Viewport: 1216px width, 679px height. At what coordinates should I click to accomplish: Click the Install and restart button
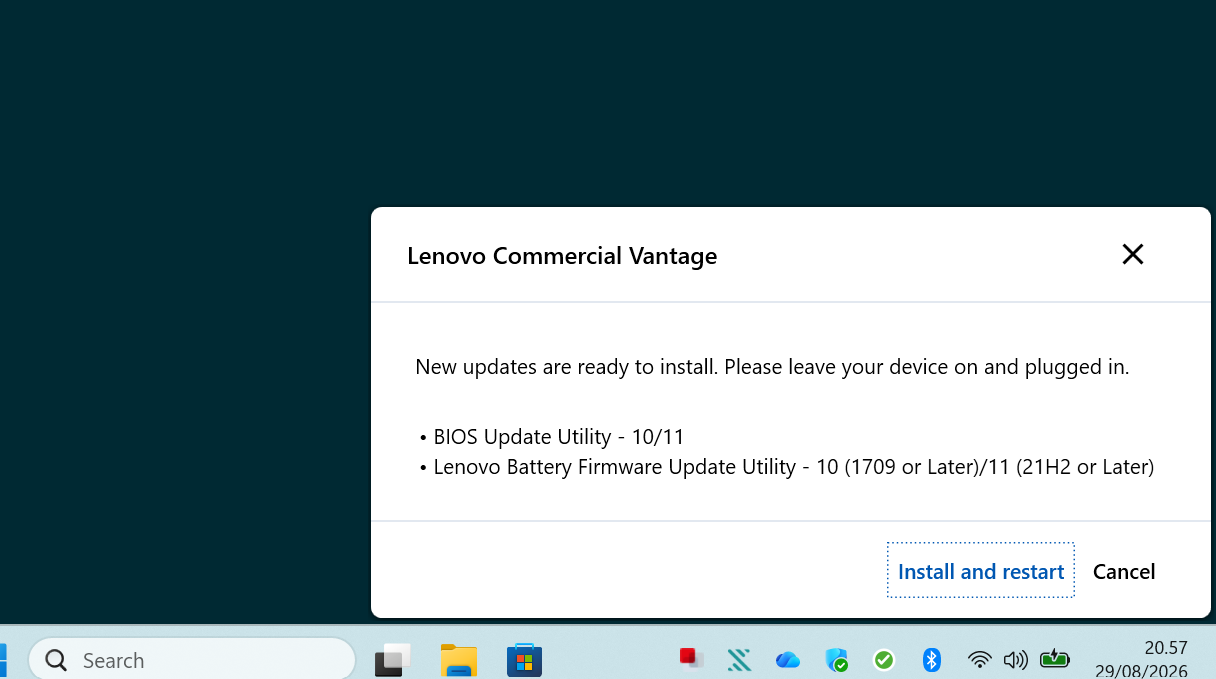(x=980, y=571)
